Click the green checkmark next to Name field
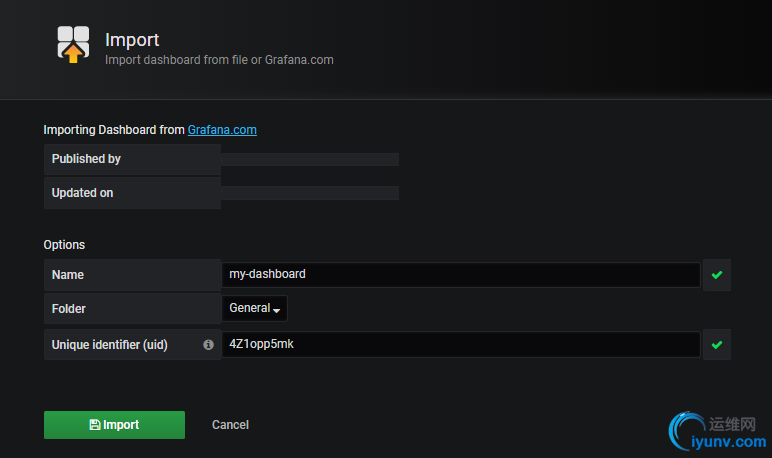Viewport: 772px width, 458px height. (716, 274)
